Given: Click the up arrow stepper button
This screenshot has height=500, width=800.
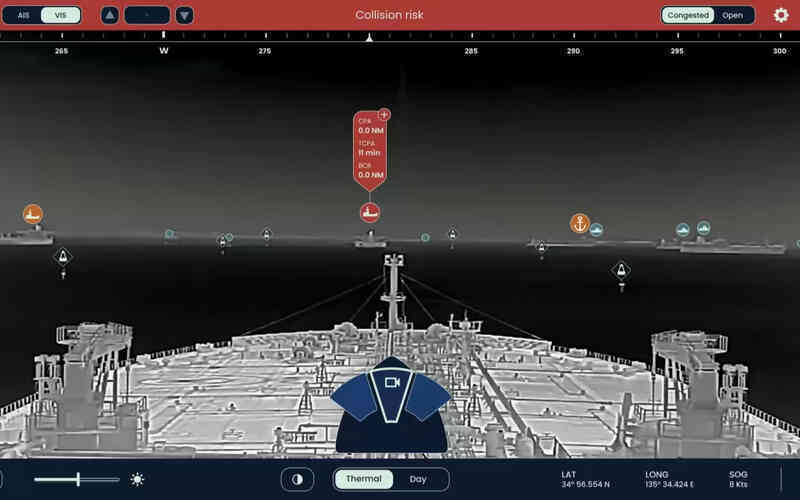Looking at the screenshot, I should [110, 15].
